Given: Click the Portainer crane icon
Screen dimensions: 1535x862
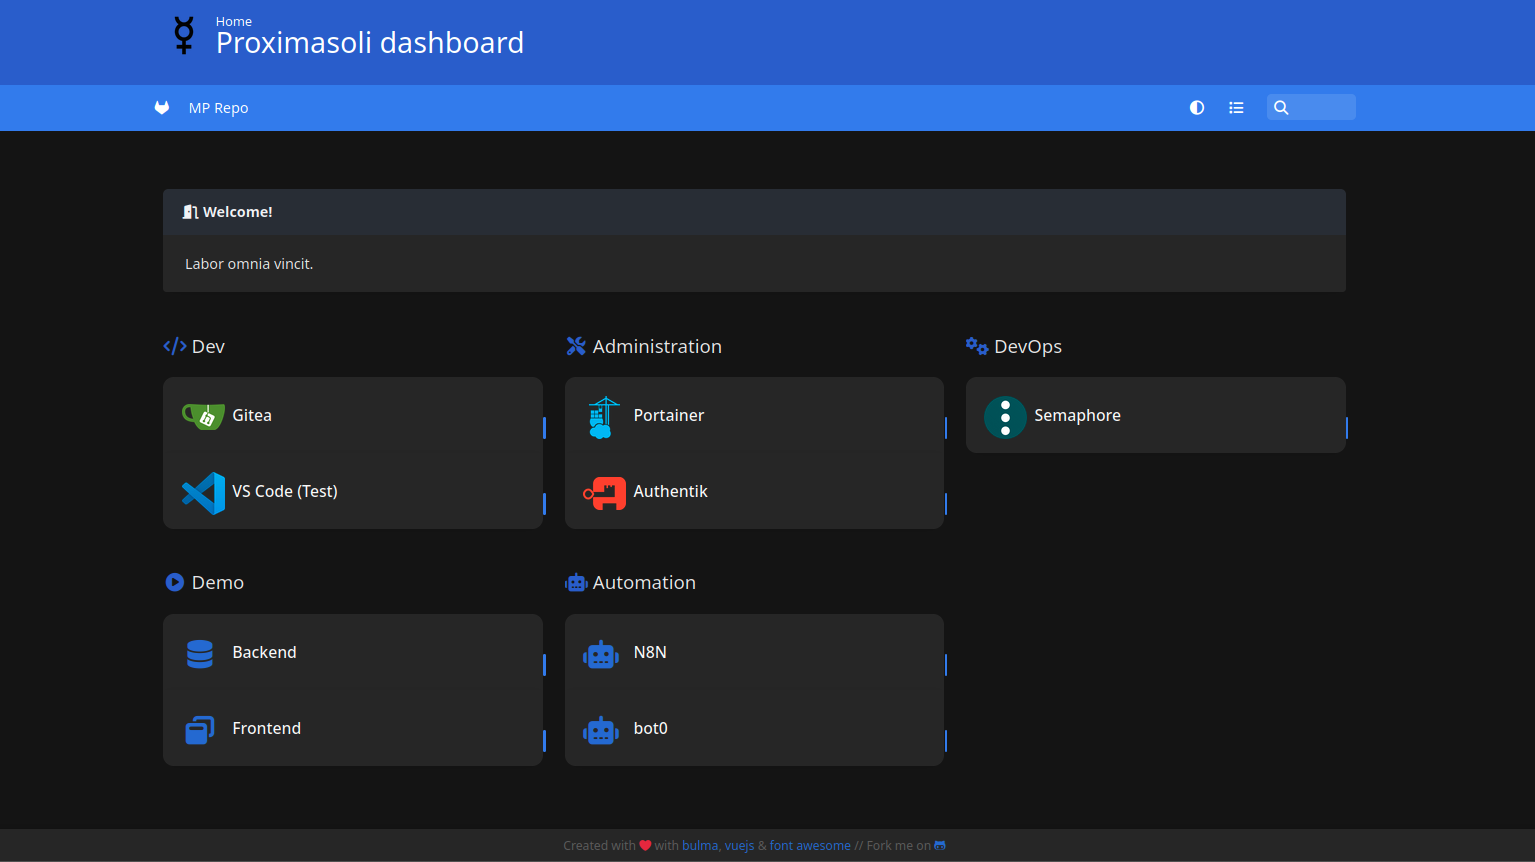Looking at the screenshot, I should pyautogui.click(x=601, y=417).
